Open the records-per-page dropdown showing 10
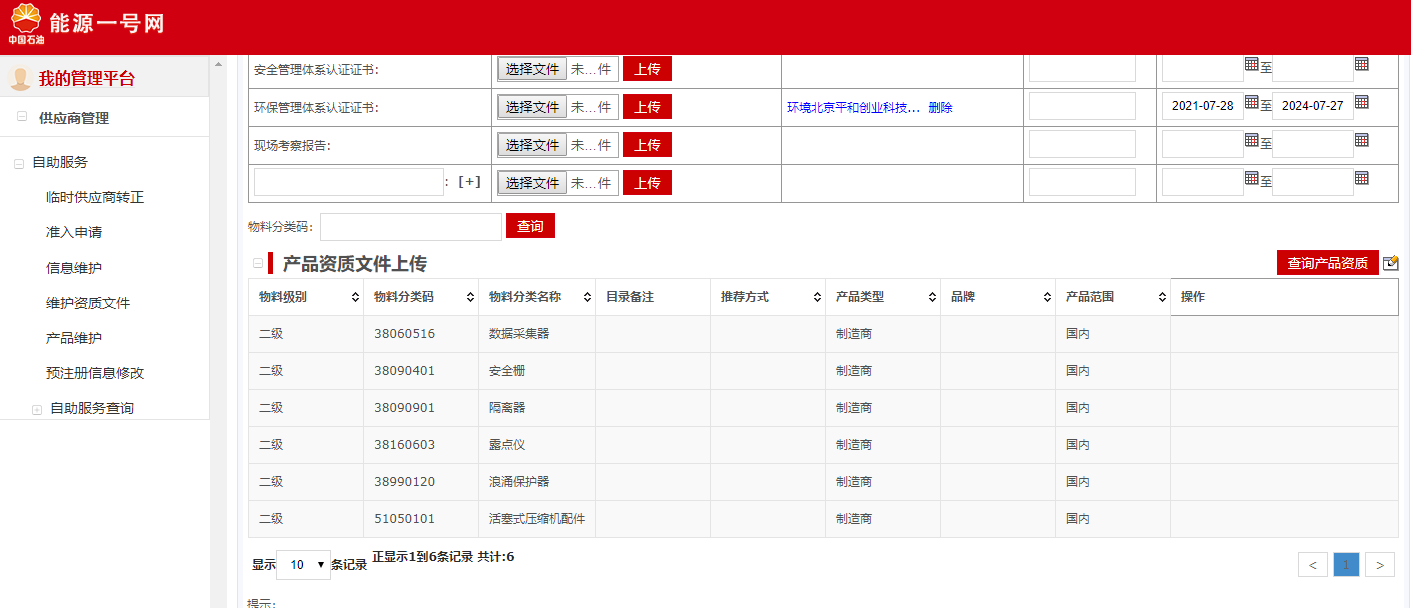 click(x=303, y=565)
